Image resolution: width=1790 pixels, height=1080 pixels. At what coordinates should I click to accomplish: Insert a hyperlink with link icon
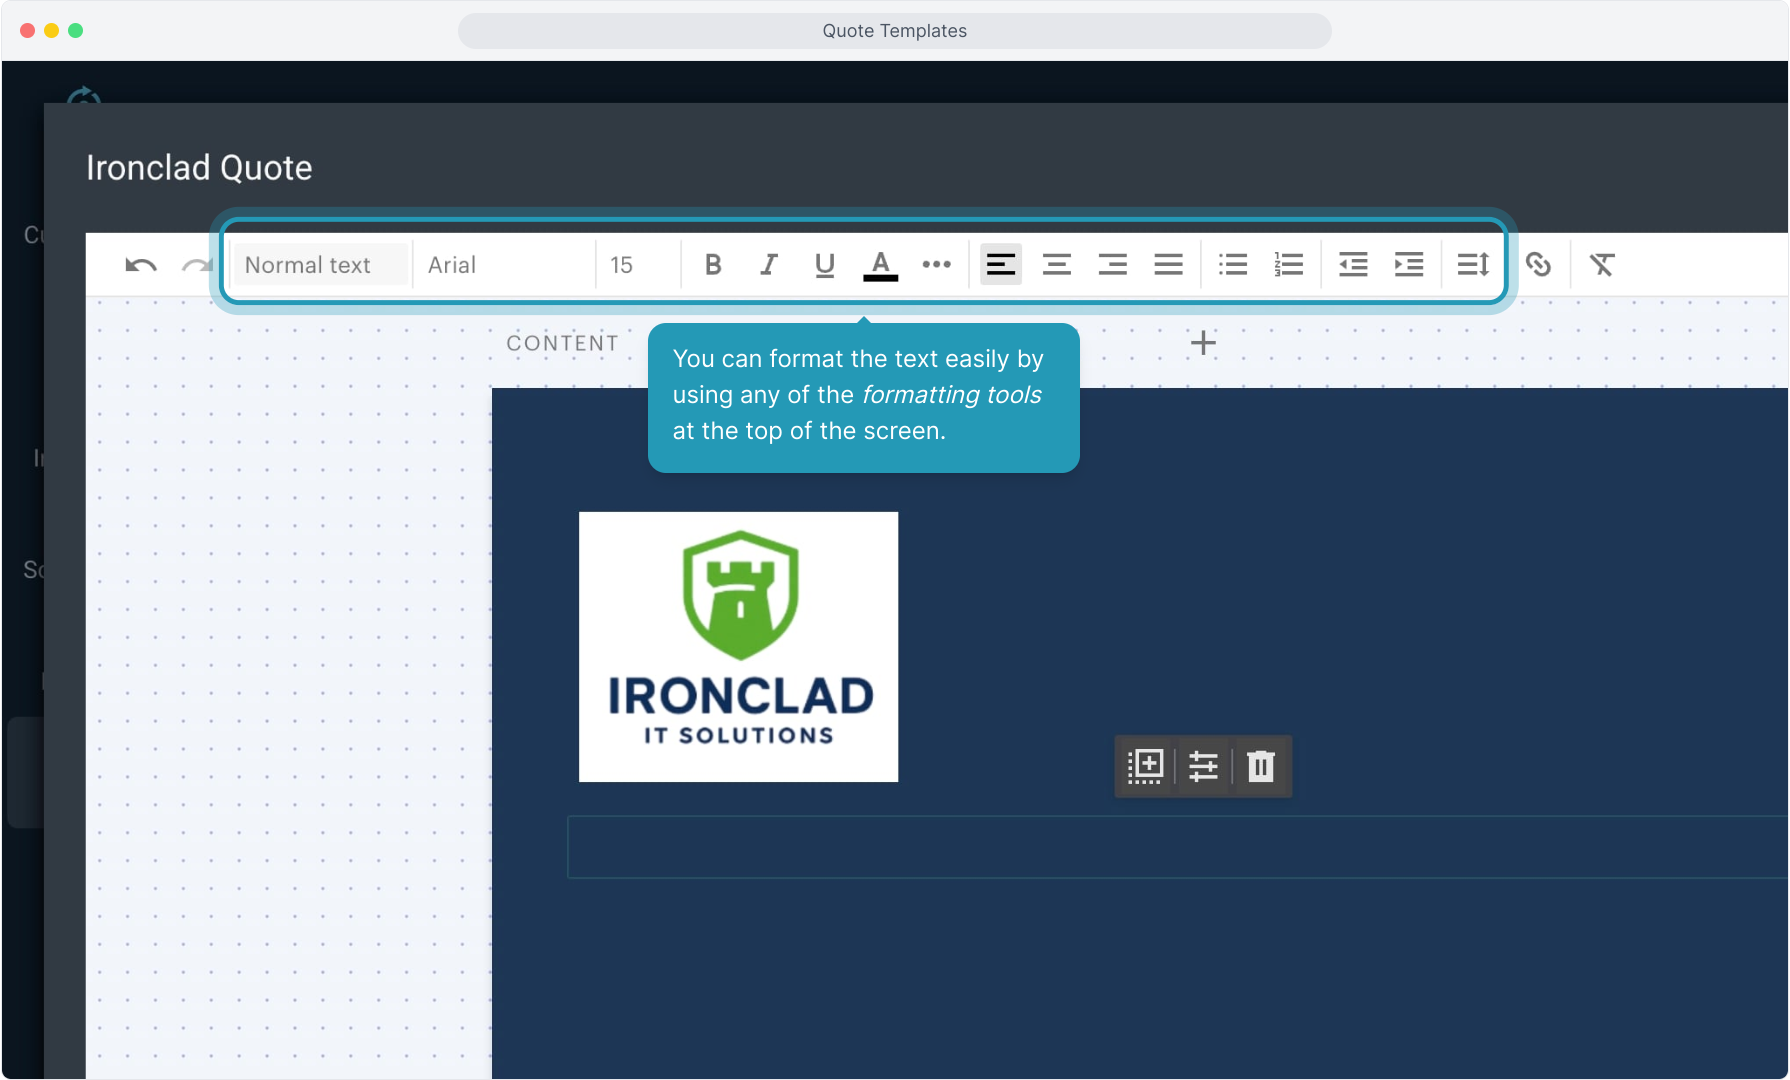pyautogui.click(x=1538, y=265)
